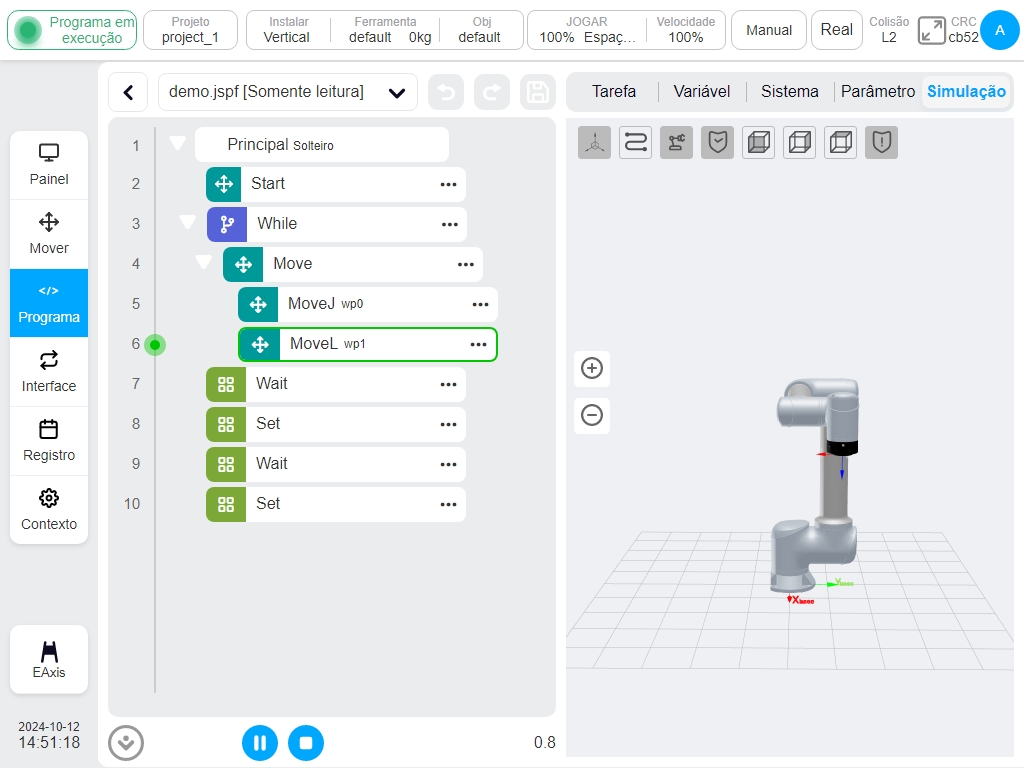Collapse the While block
The height and width of the screenshot is (768, 1024).
(x=187, y=222)
